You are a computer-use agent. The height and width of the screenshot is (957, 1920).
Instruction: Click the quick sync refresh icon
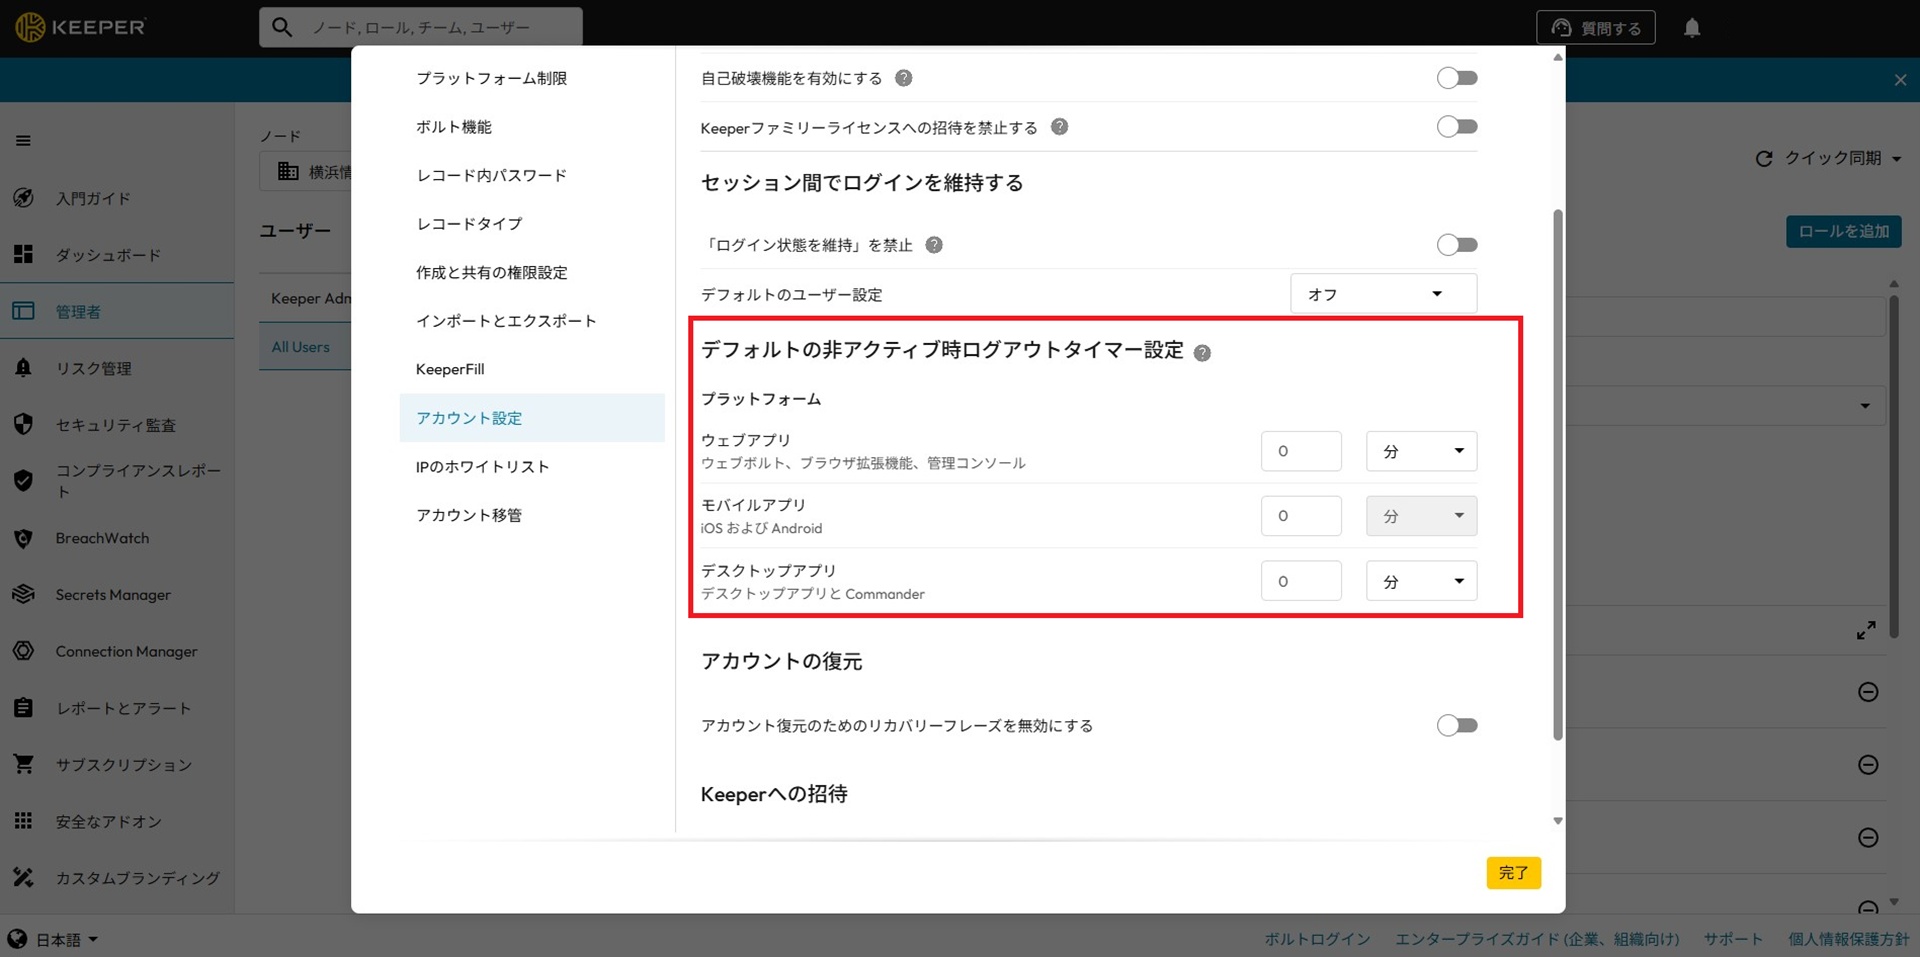pyautogui.click(x=1763, y=159)
